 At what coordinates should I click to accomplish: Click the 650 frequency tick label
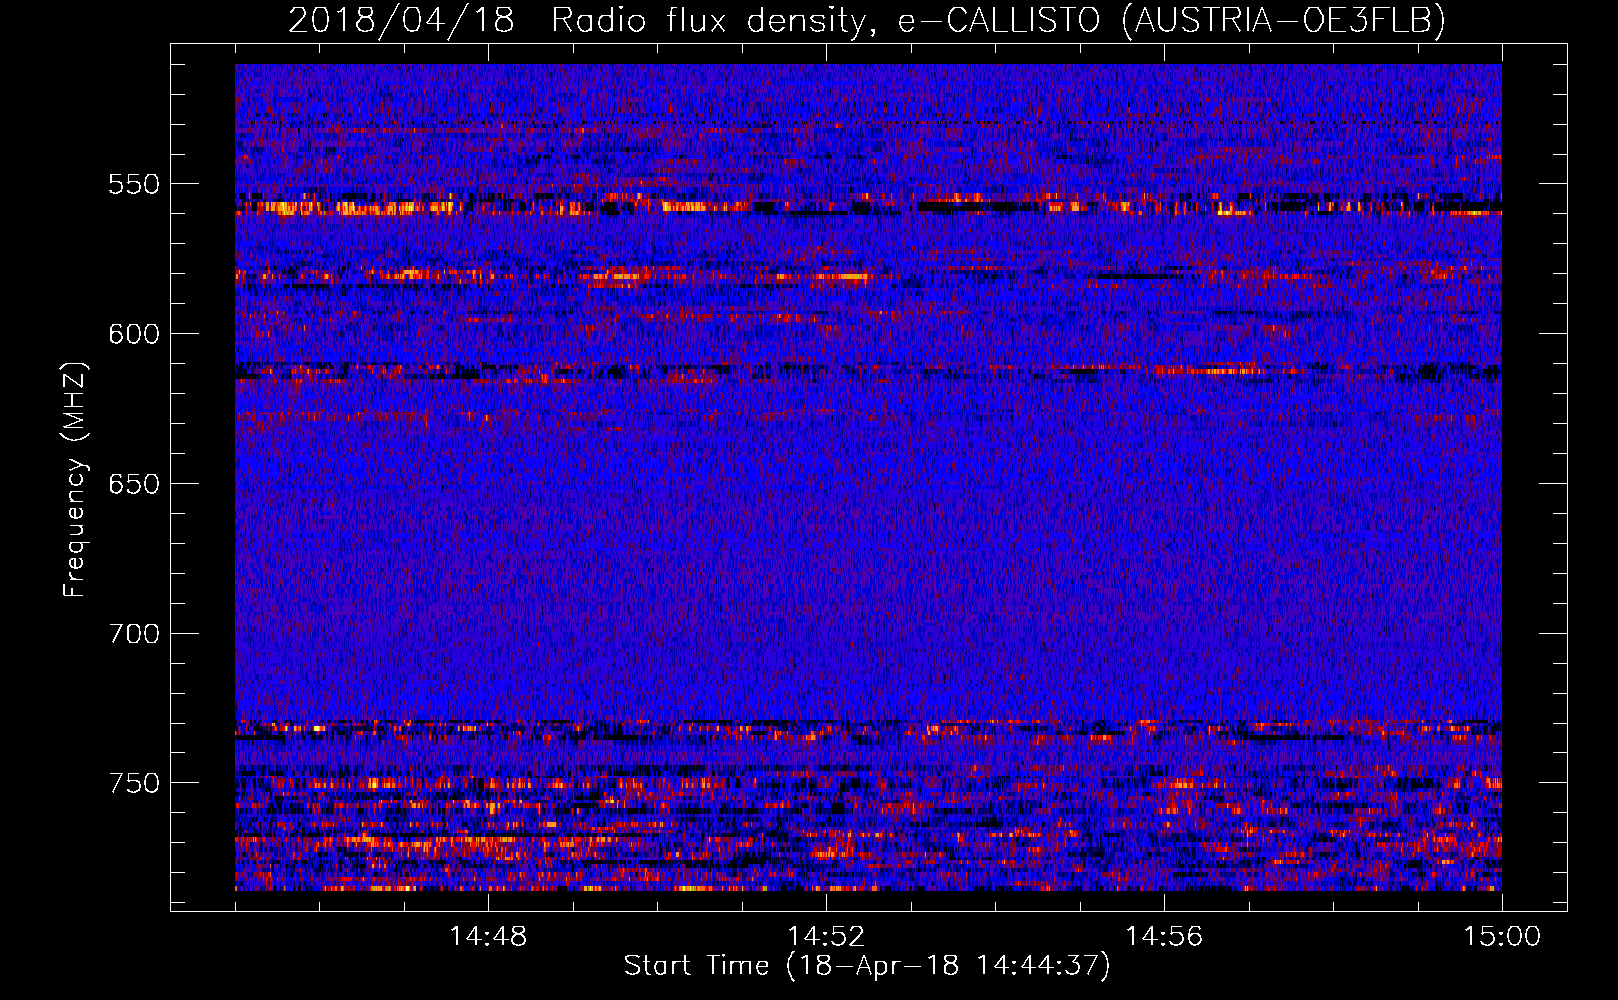(x=134, y=484)
